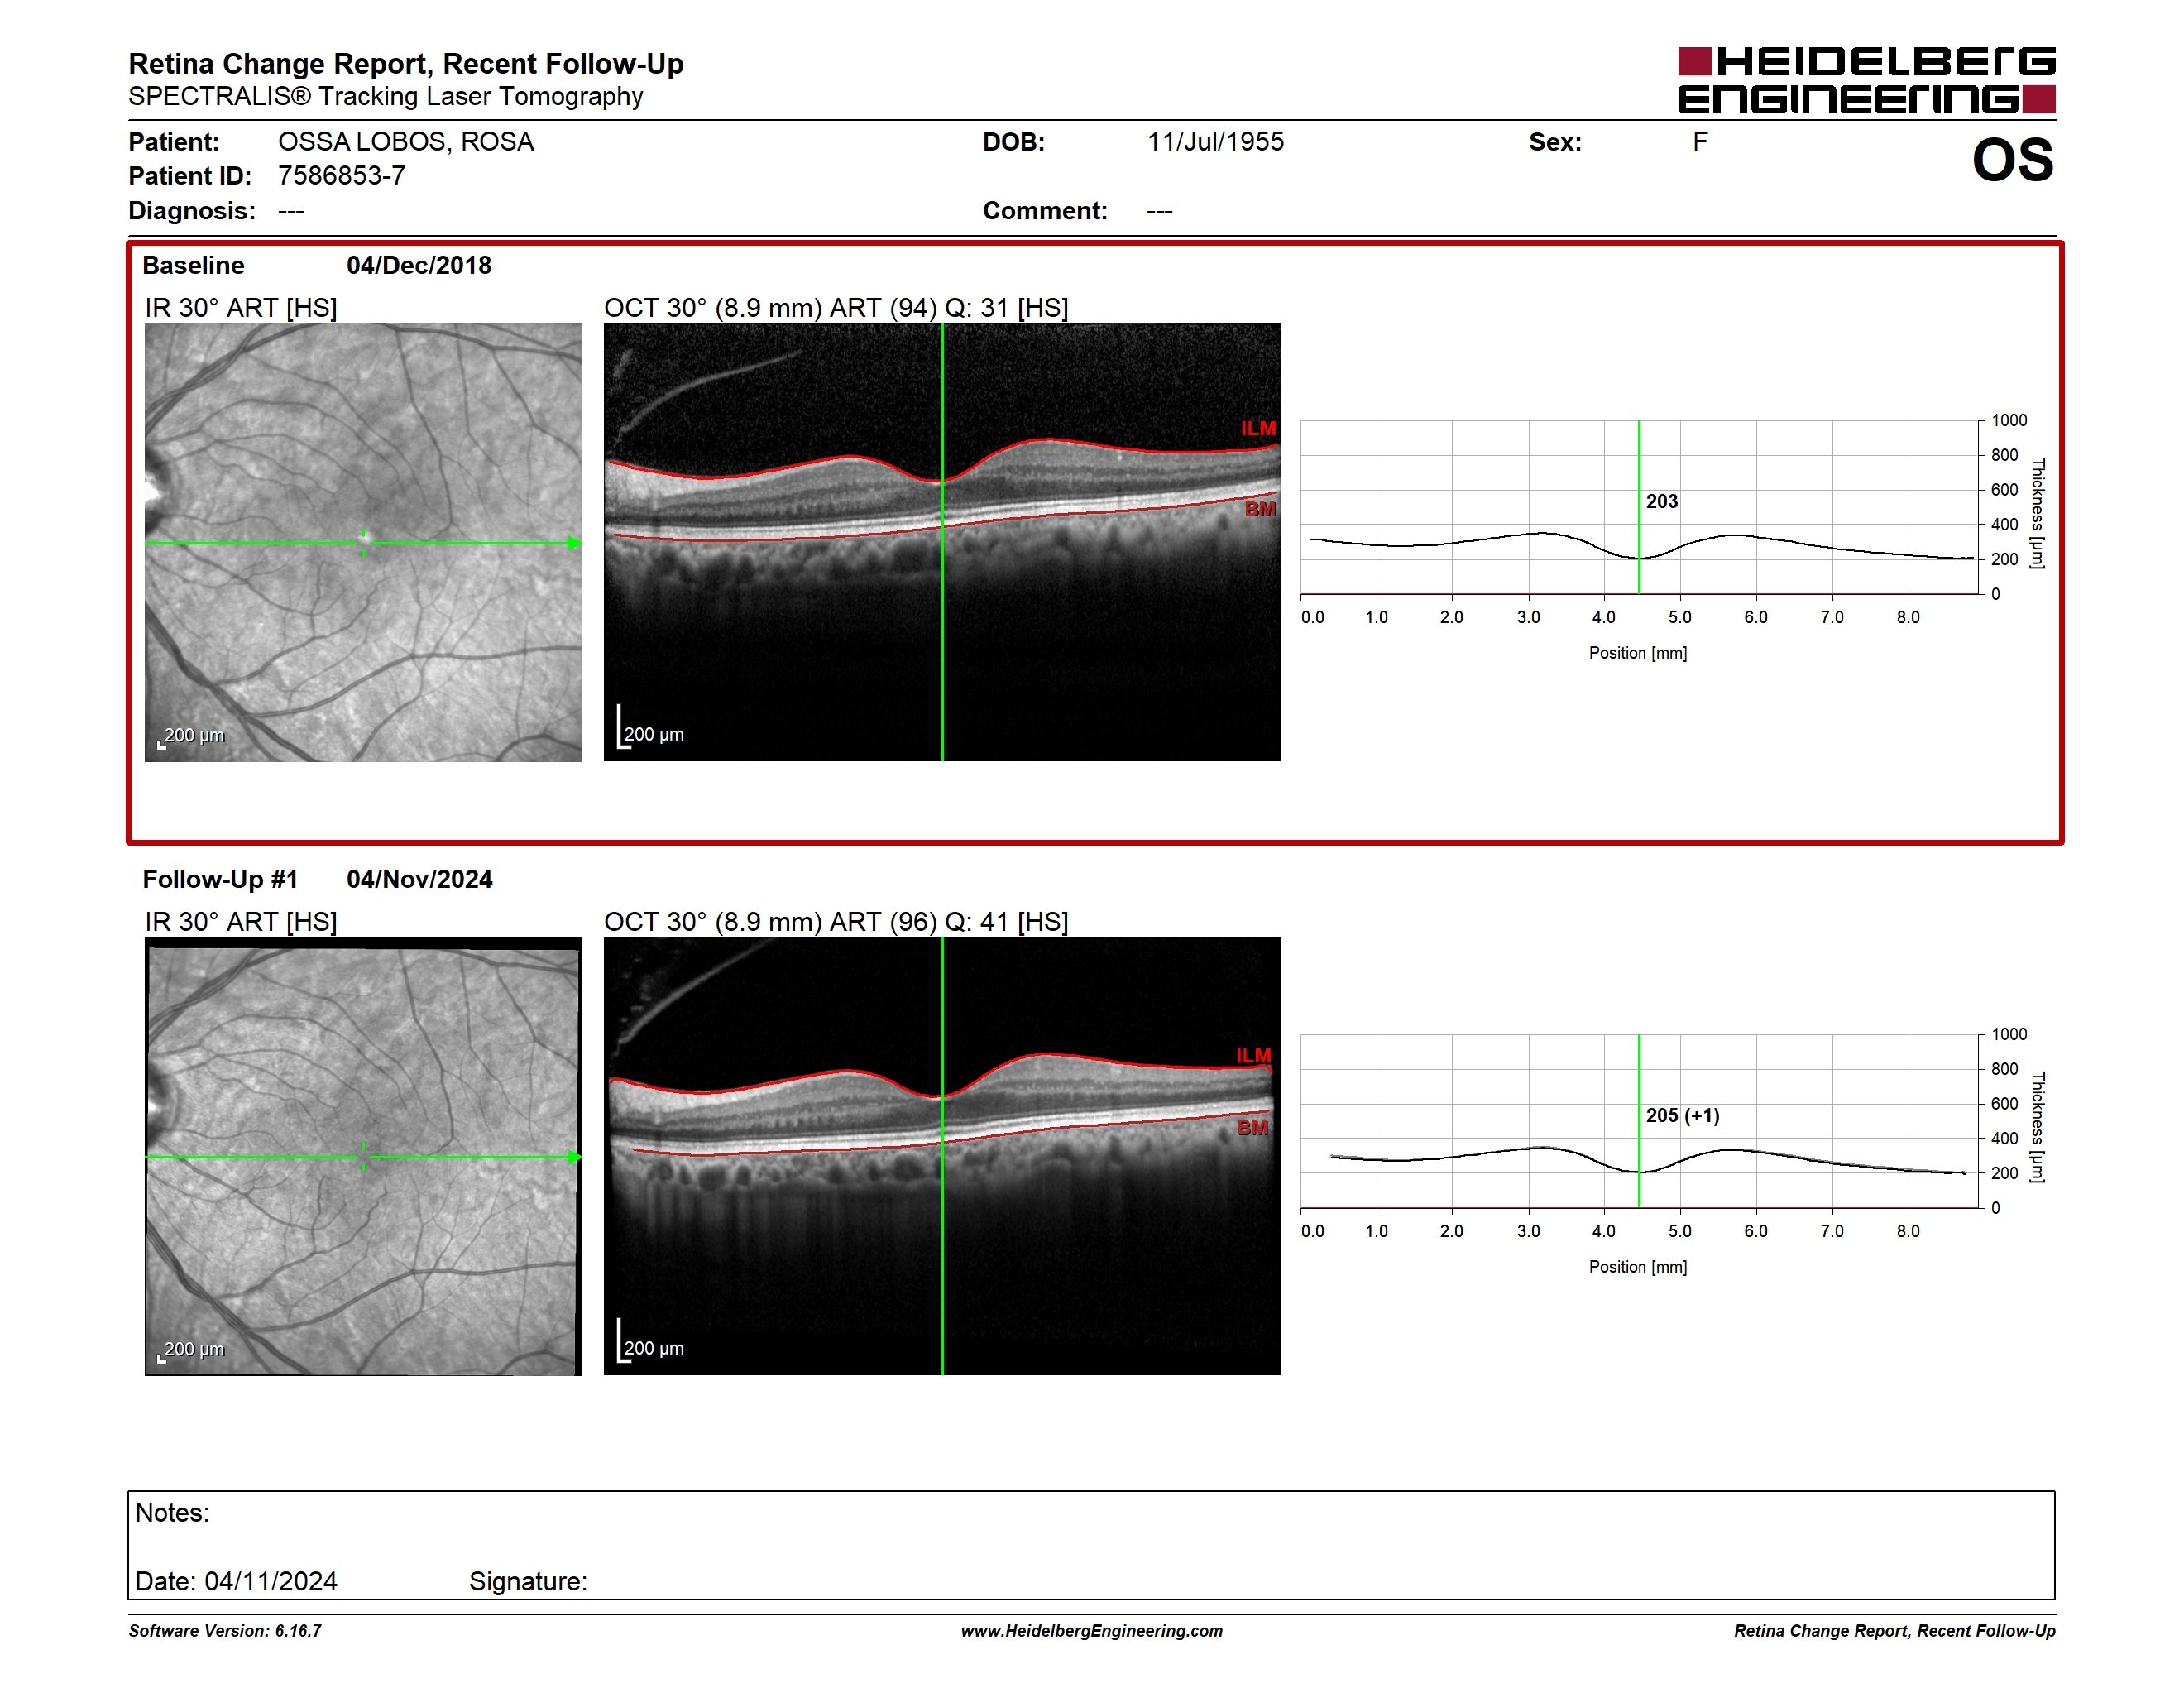Open the follow-up IR fundus image
This screenshot has width=2184, height=1688.
click(363, 1156)
